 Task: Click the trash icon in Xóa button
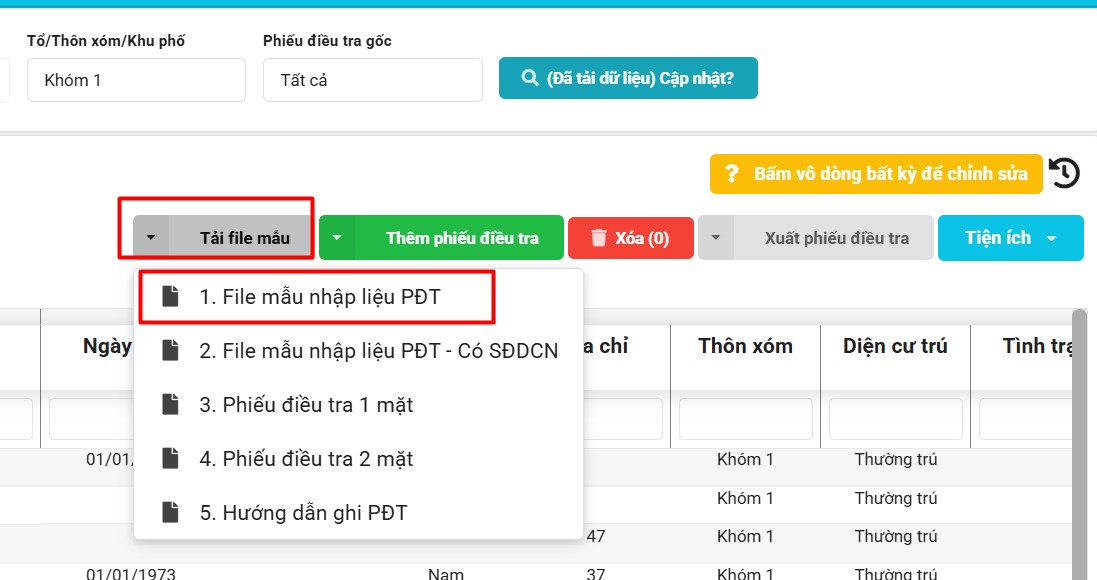599,238
